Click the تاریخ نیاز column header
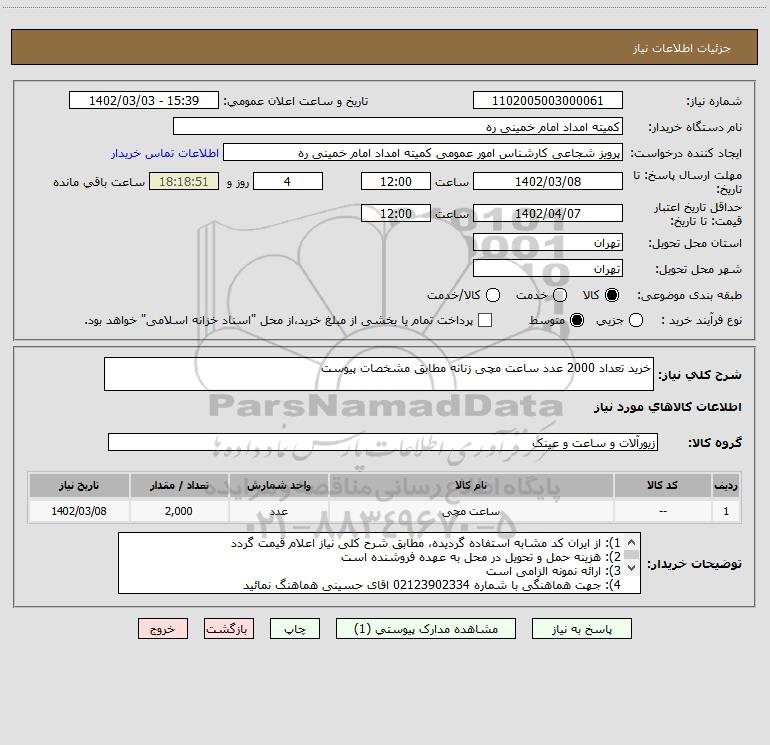The height and width of the screenshot is (745, 770). pyautogui.click(x=79, y=485)
